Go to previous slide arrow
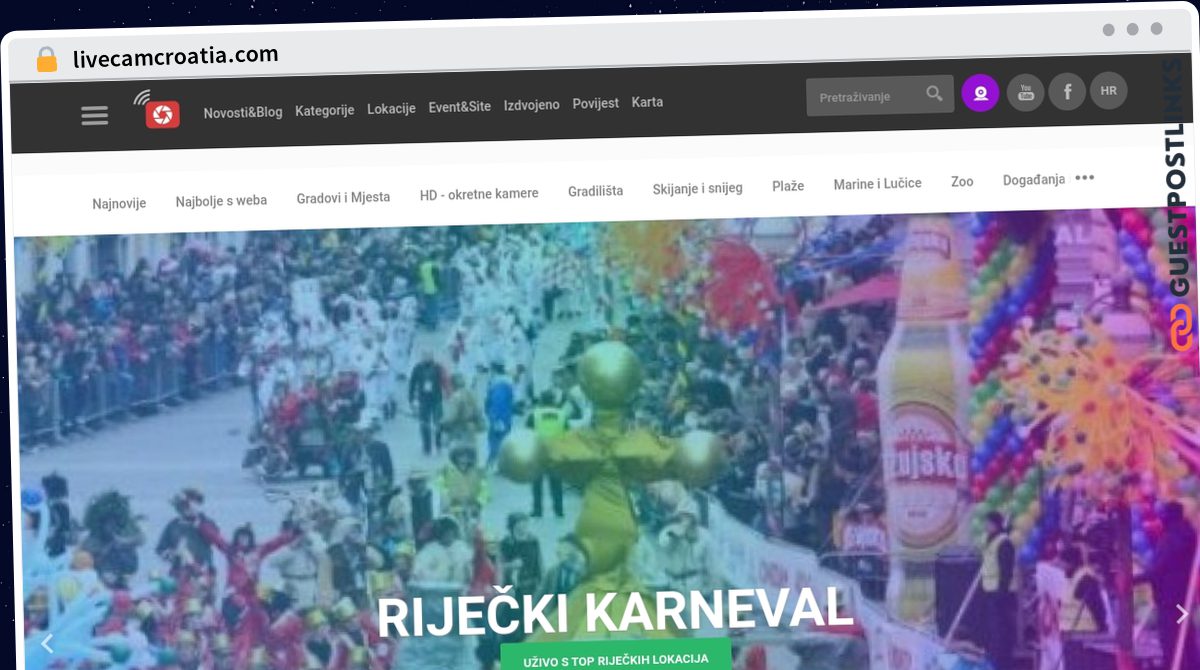This screenshot has height=670, width=1200. 46,642
